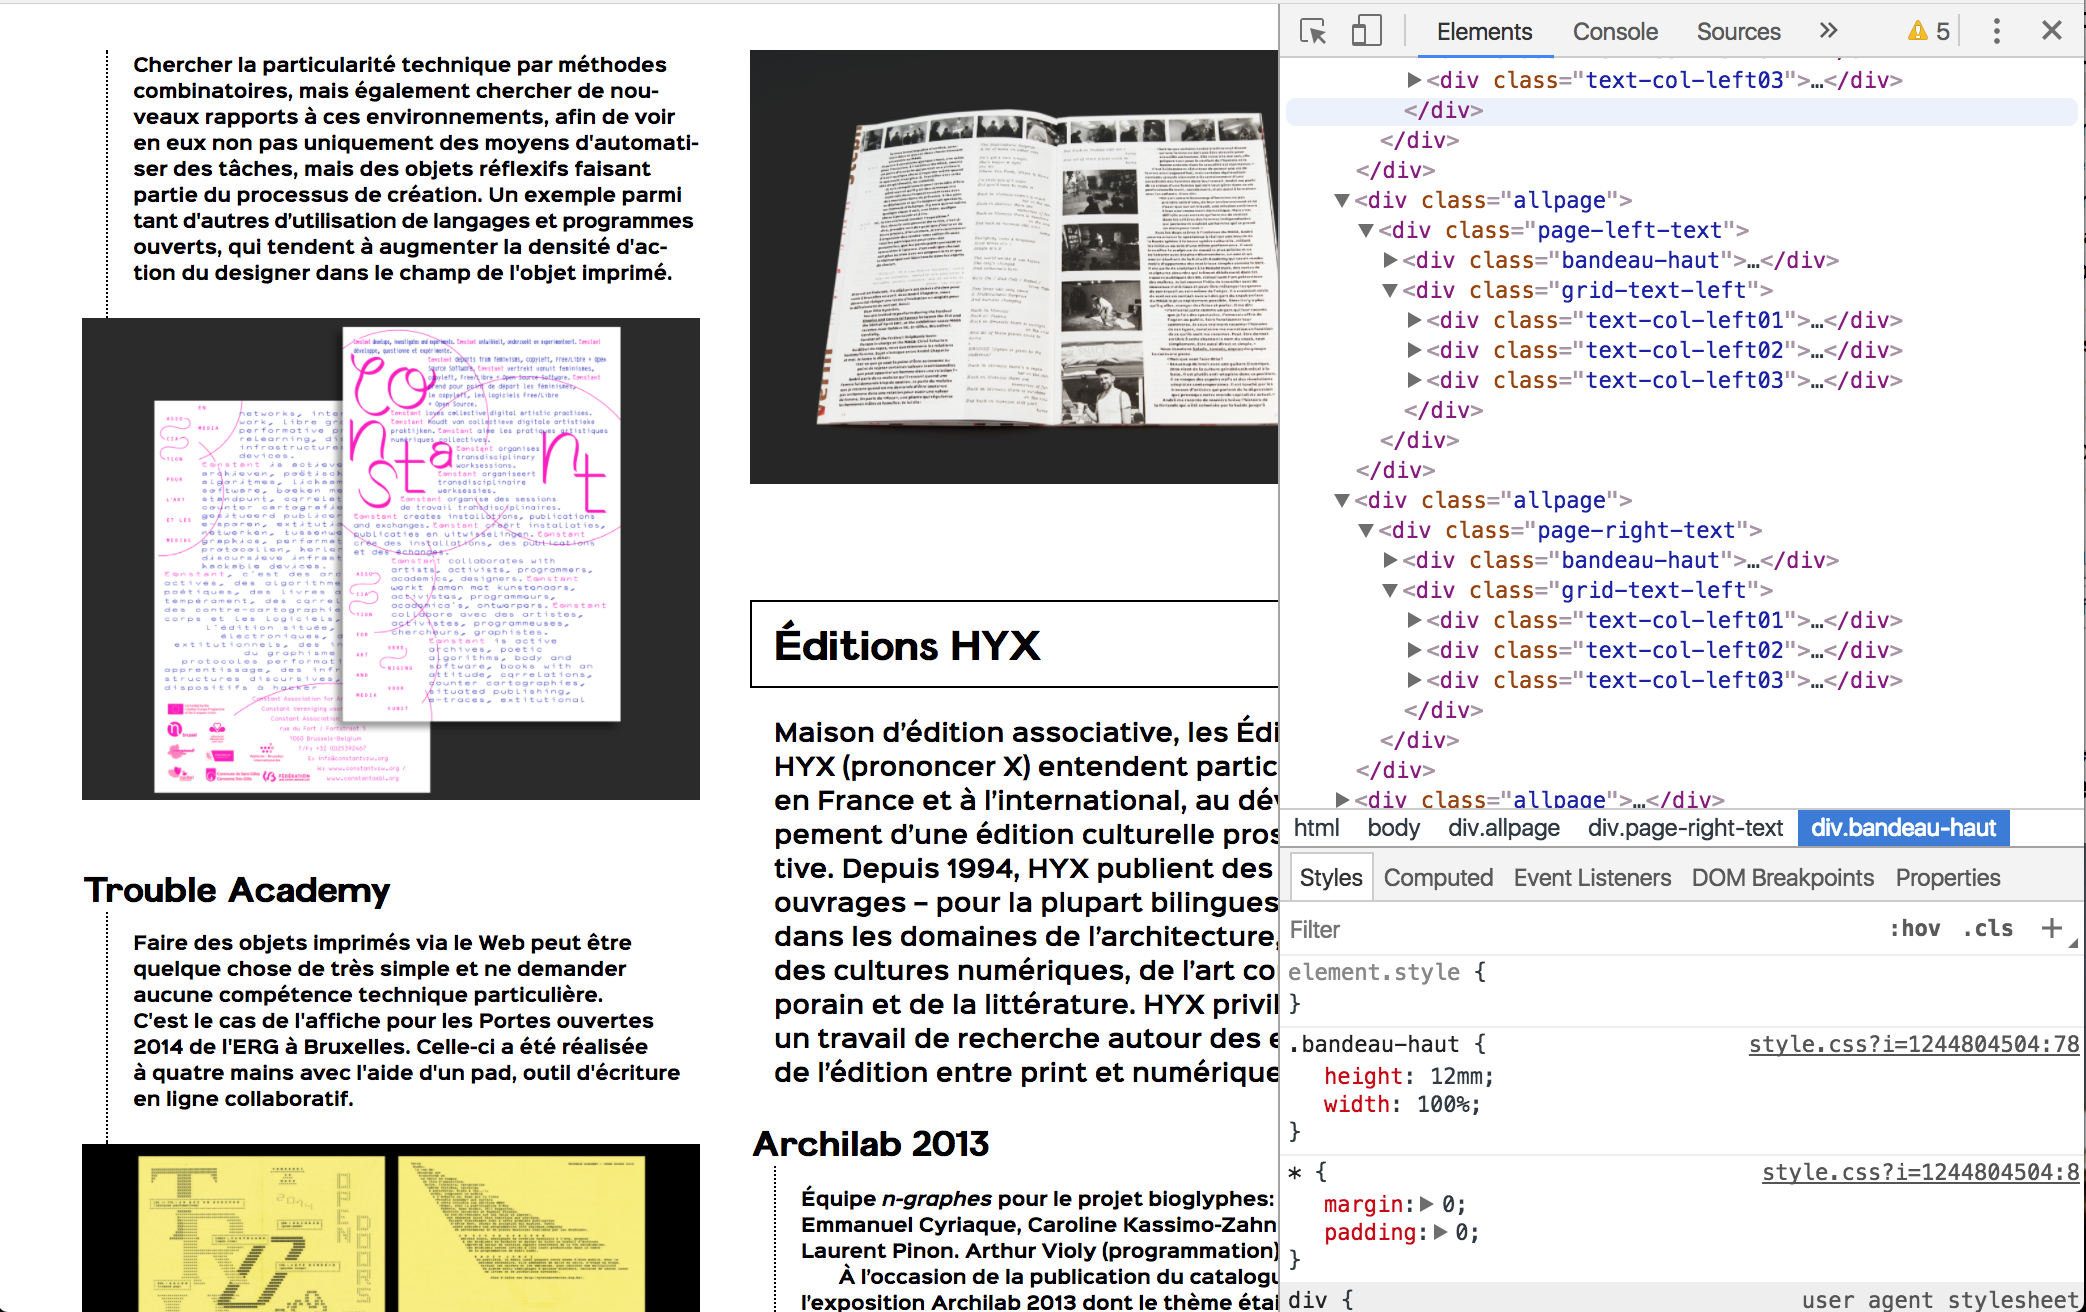Toggle the device toolbar icon
The height and width of the screenshot is (1312, 2086).
click(x=1366, y=31)
